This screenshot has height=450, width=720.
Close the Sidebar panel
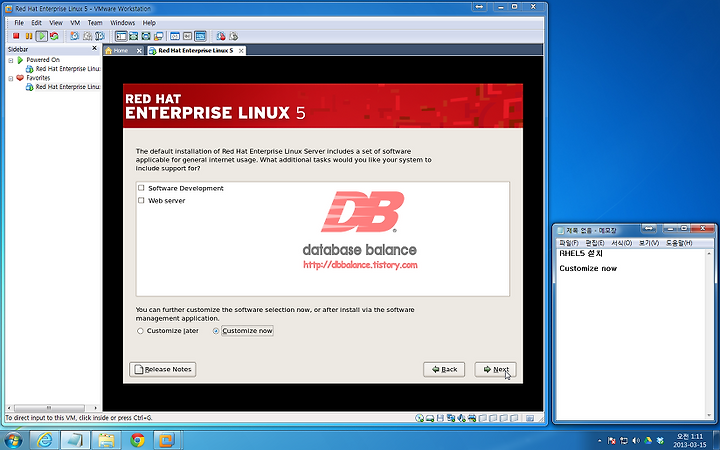pyautogui.click(x=95, y=48)
